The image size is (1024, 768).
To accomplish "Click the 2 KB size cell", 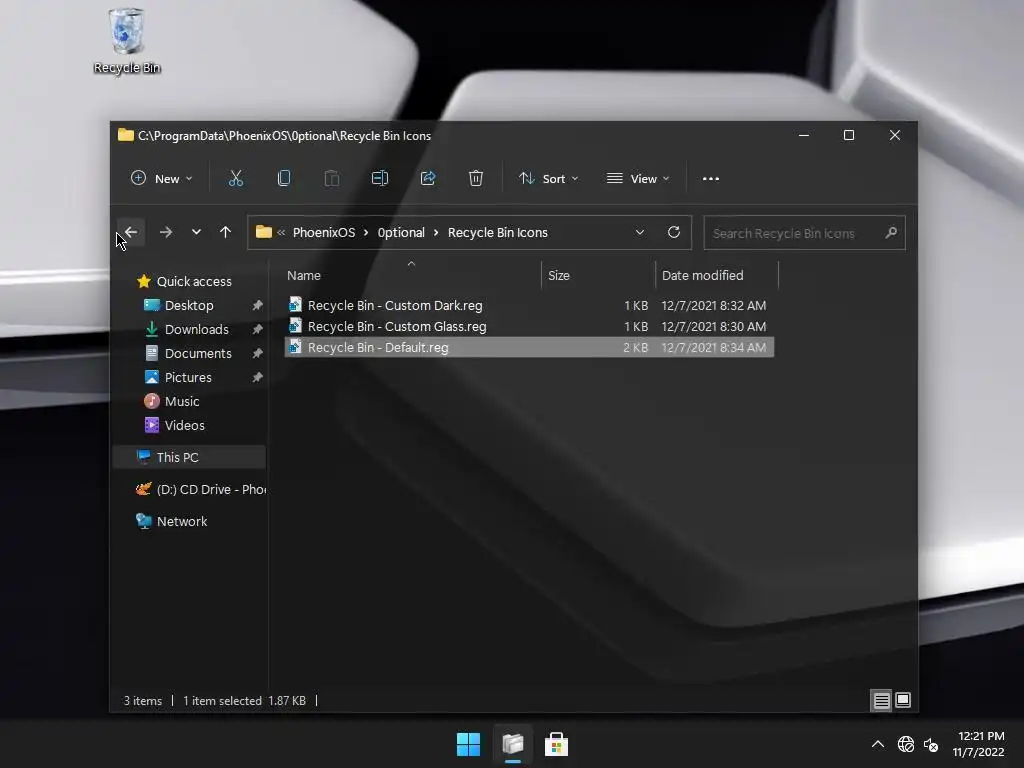I will click(635, 347).
